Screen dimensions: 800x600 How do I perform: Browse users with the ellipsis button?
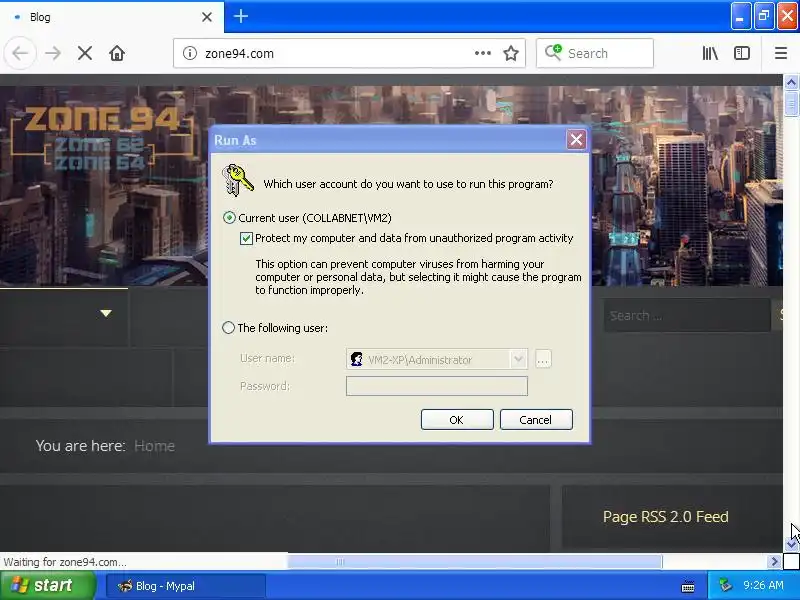pos(543,359)
